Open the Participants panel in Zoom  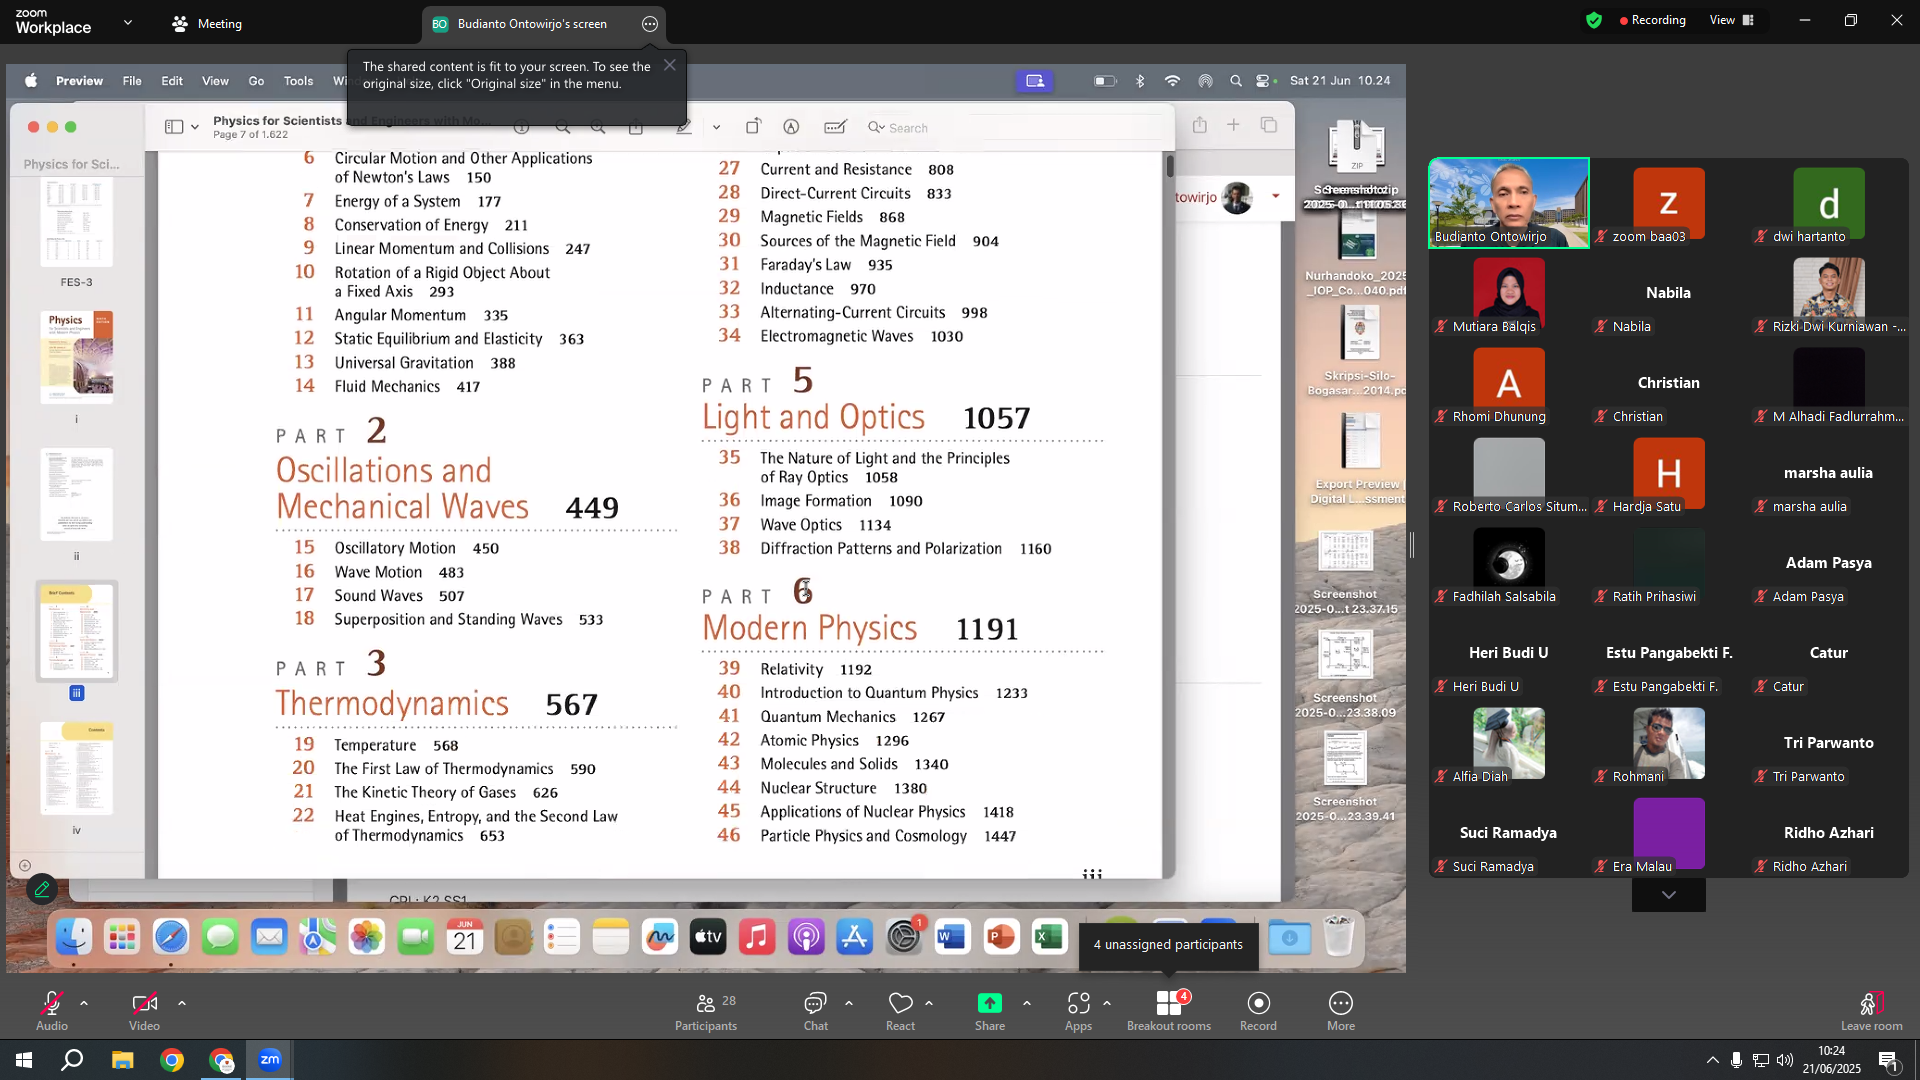pos(706,1011)
